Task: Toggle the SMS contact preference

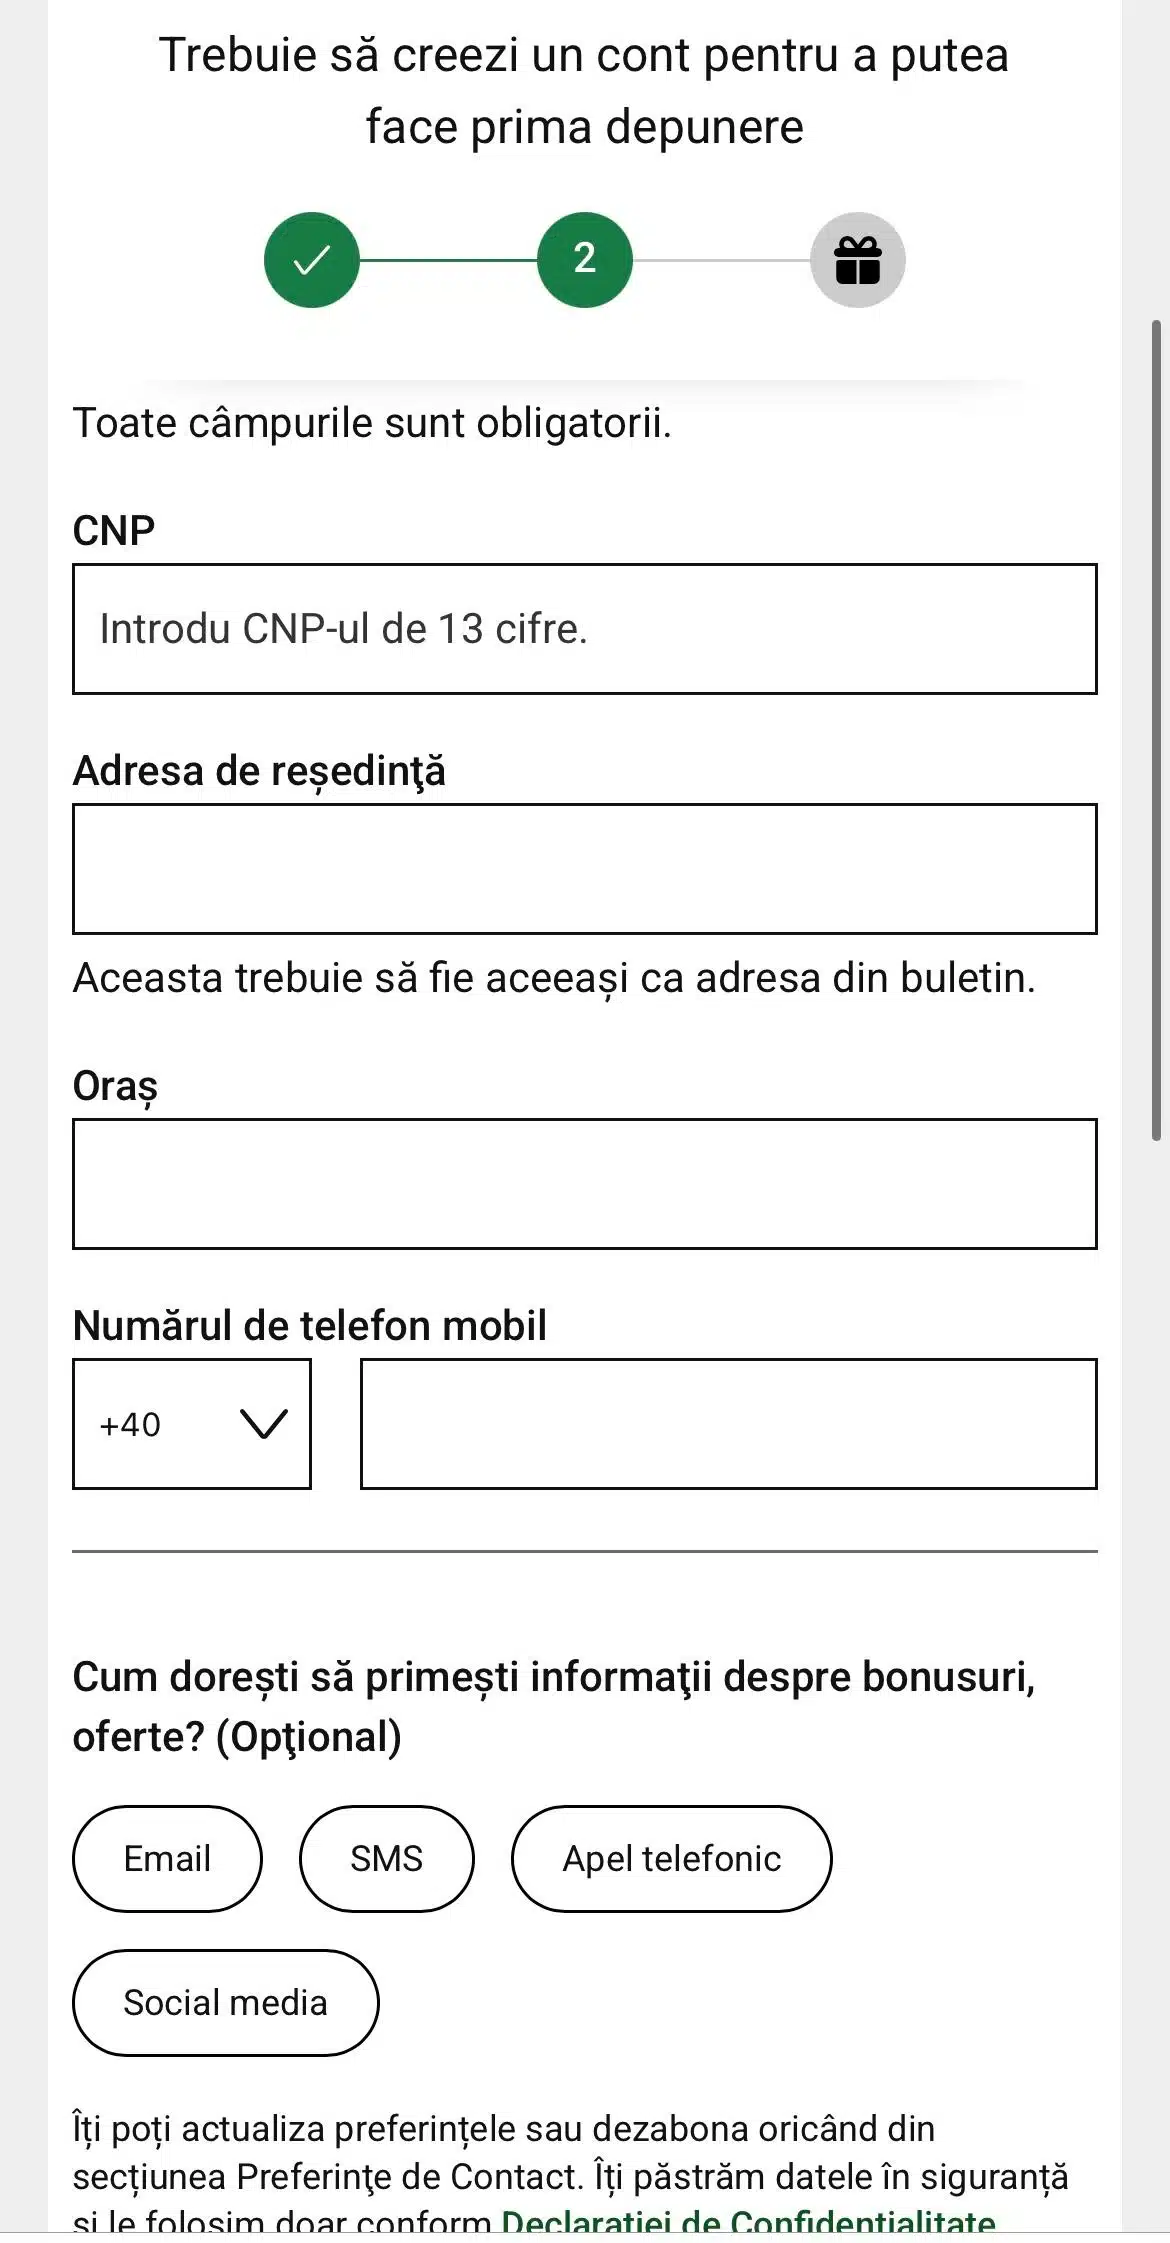Action: coord(386,1859)
